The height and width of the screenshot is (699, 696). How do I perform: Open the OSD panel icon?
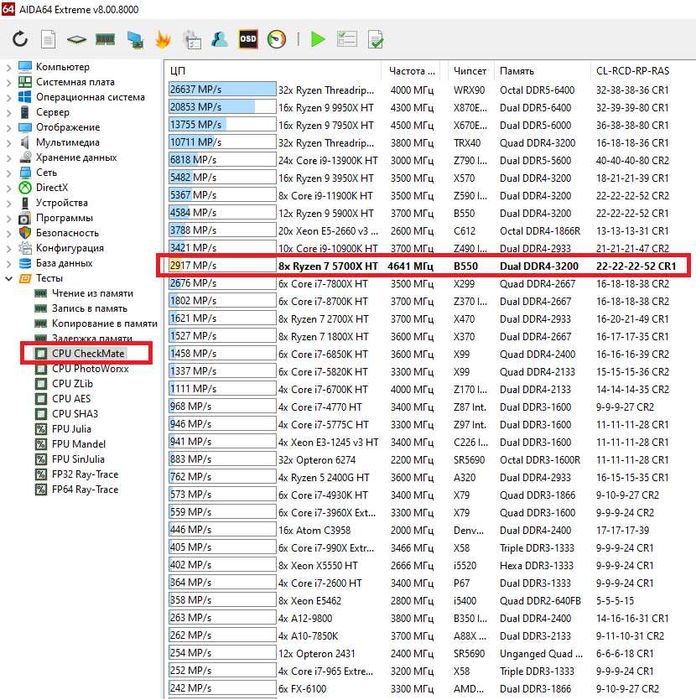click(x=248, y=39)
